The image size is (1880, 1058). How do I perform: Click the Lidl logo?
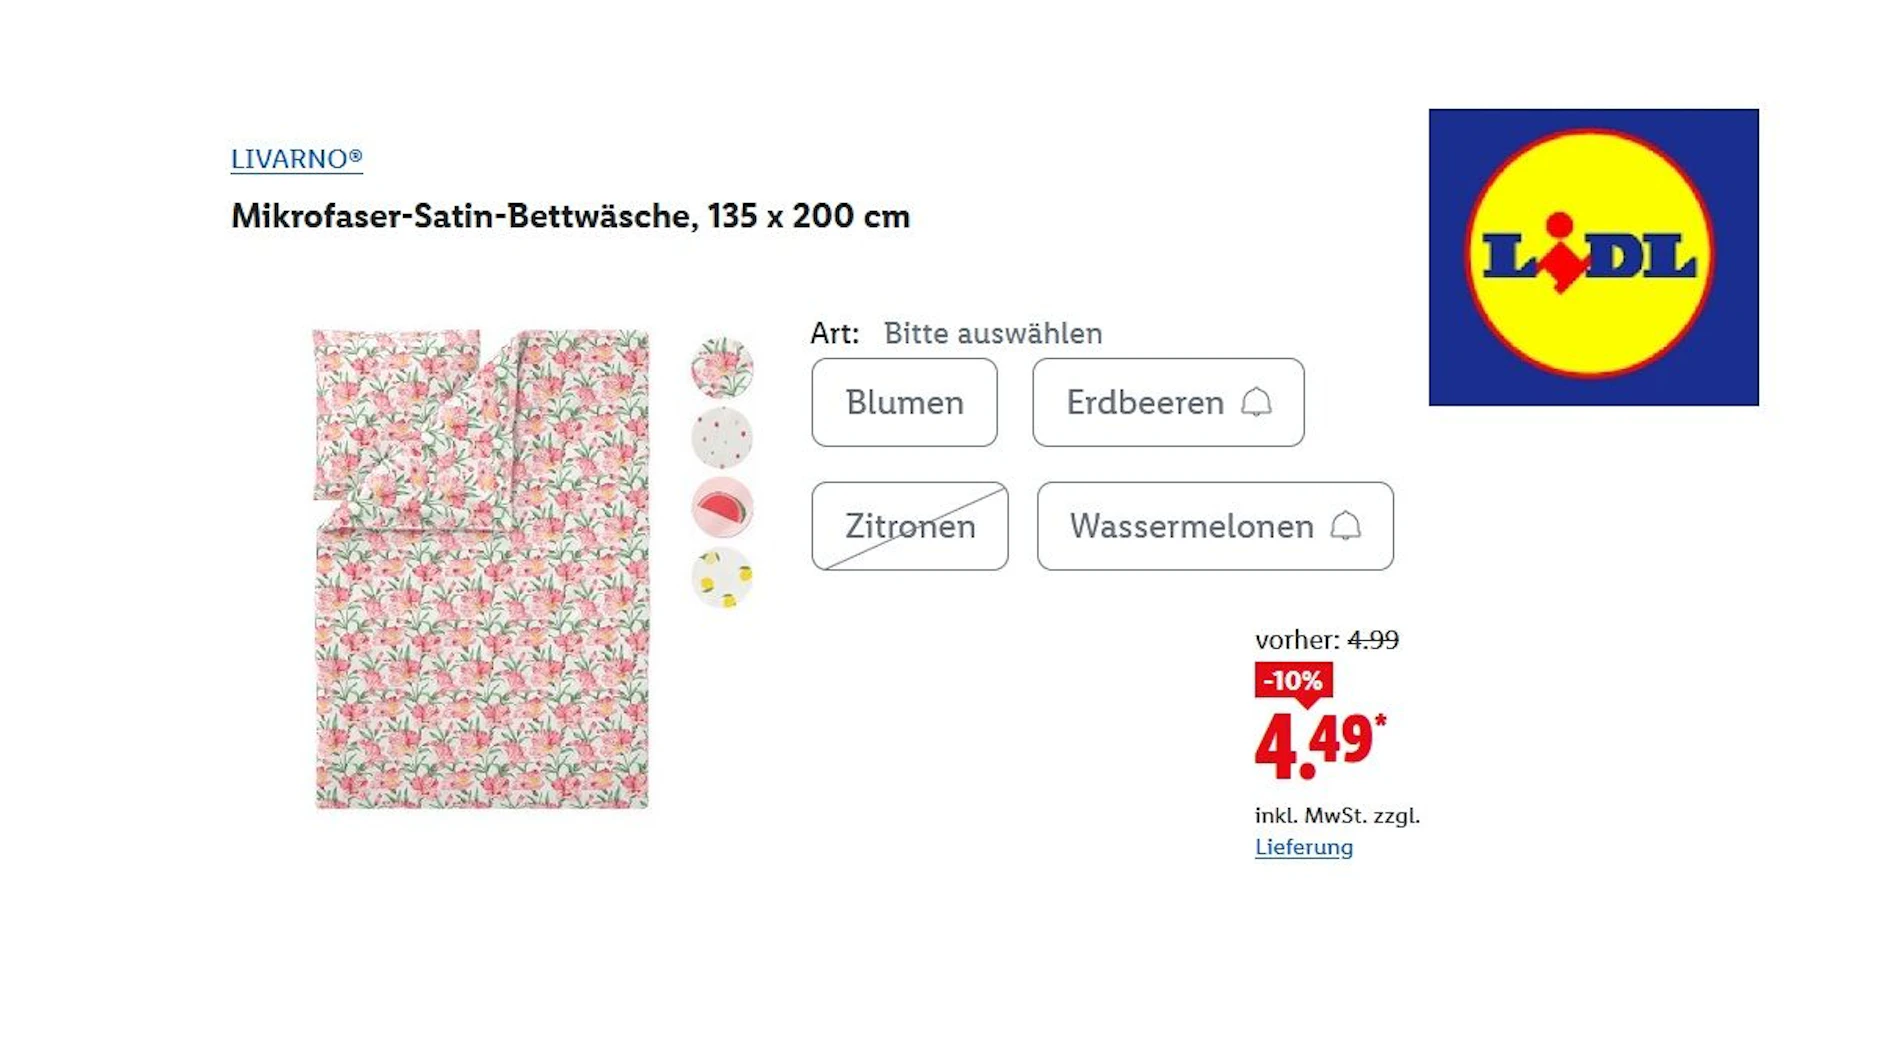tap(1592, 256)
